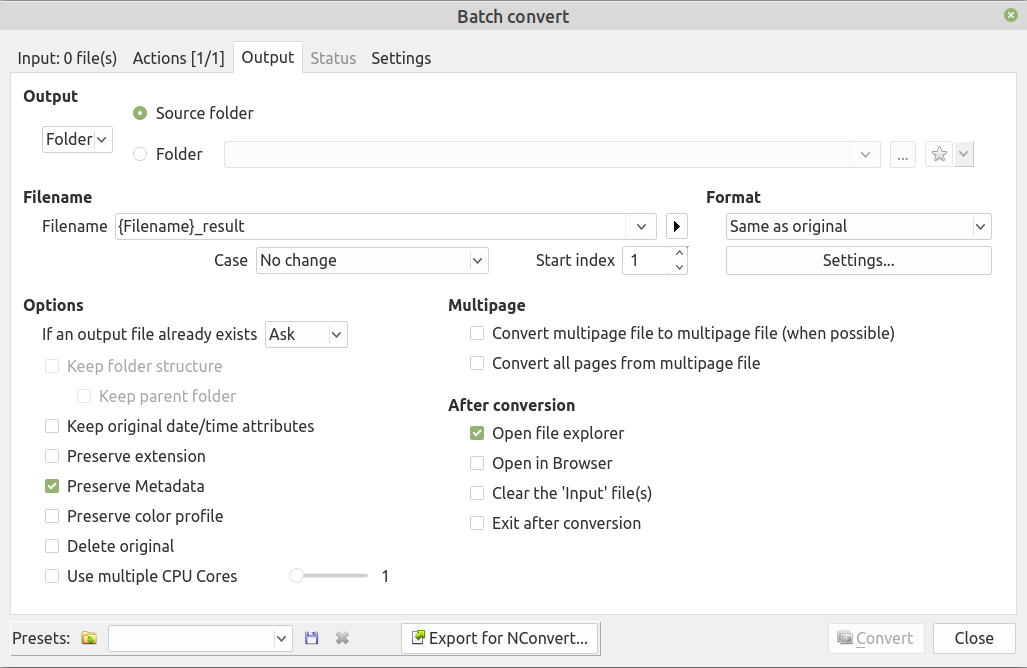
Task: Click the delete preset X icon
Action: pyautogui.click(x=342, y=638)
